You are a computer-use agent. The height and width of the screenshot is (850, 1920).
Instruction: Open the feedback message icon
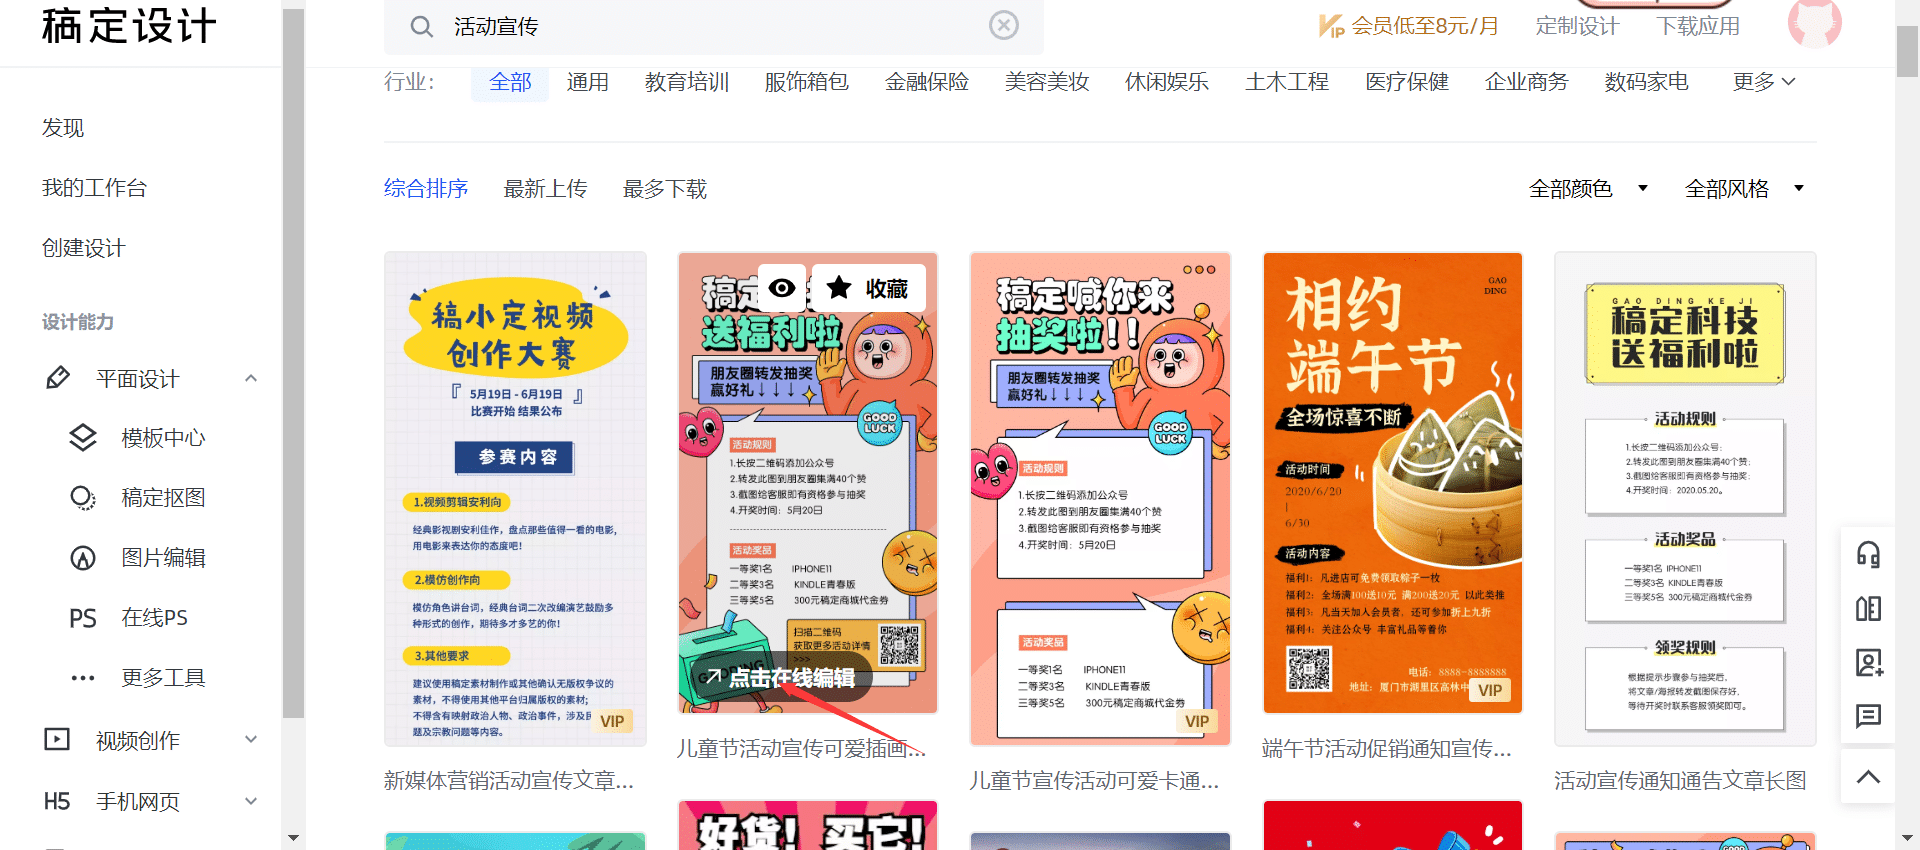1868,716
